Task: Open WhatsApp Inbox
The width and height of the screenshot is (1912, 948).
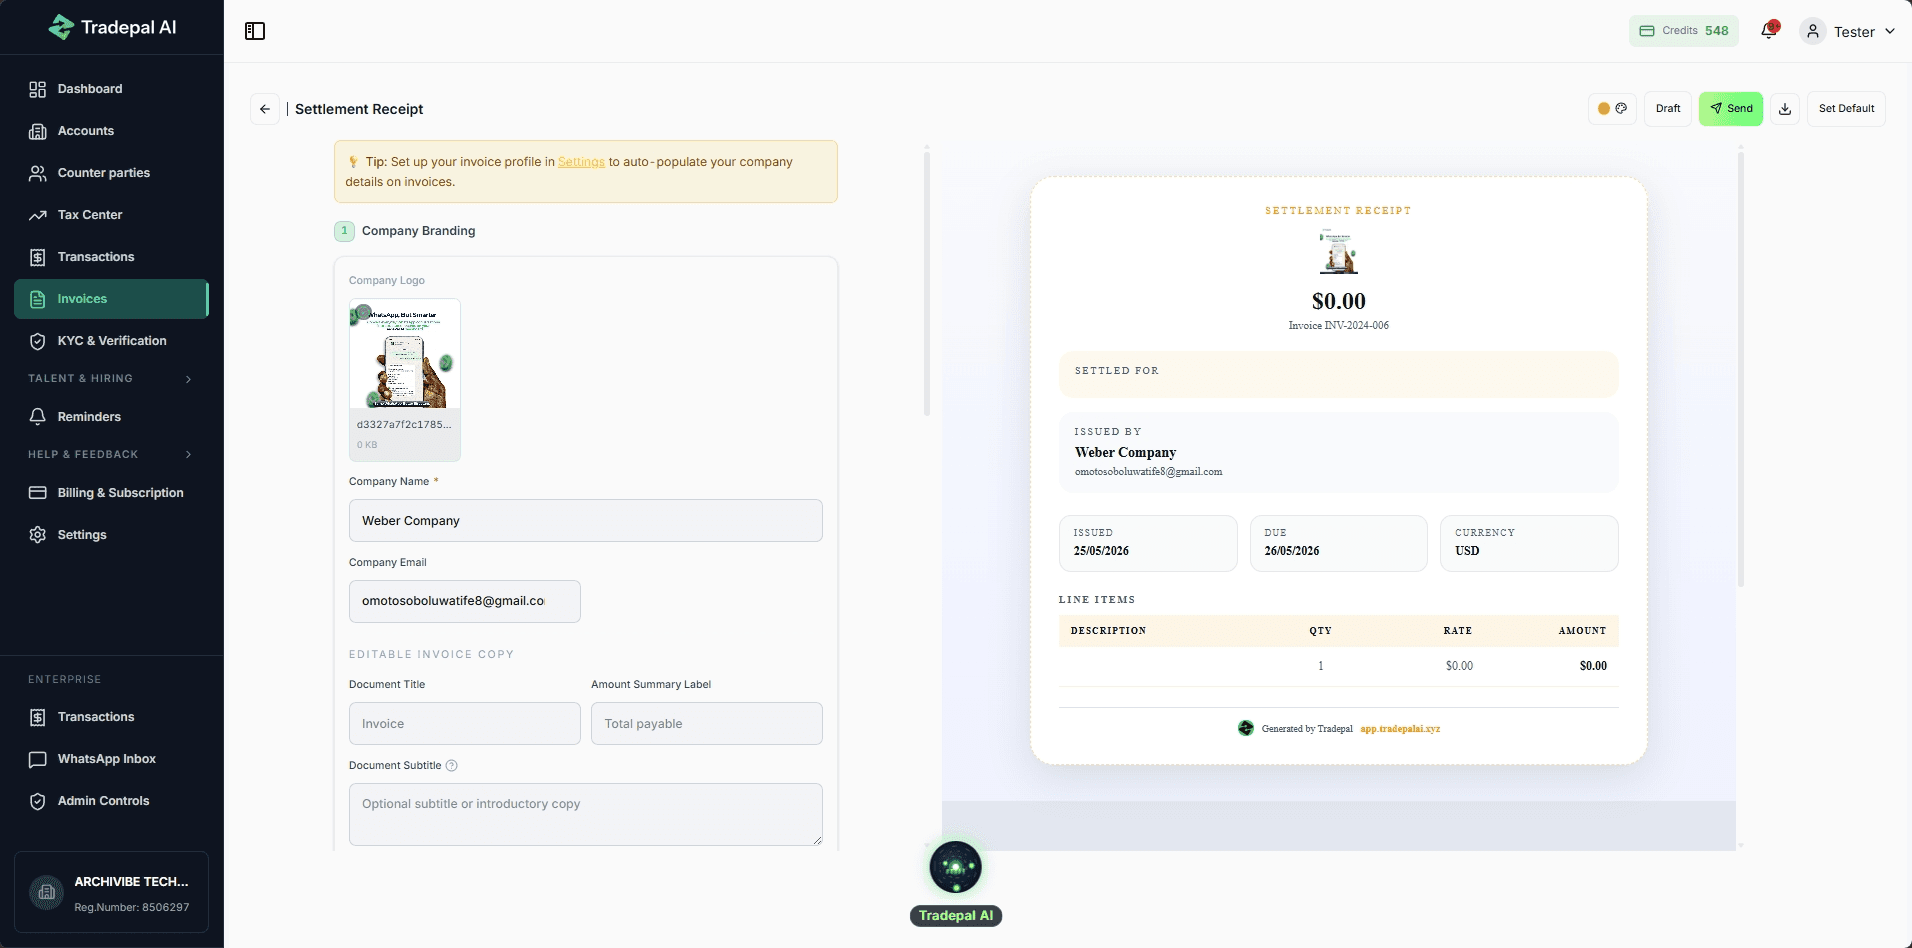Action: point(112,759)
